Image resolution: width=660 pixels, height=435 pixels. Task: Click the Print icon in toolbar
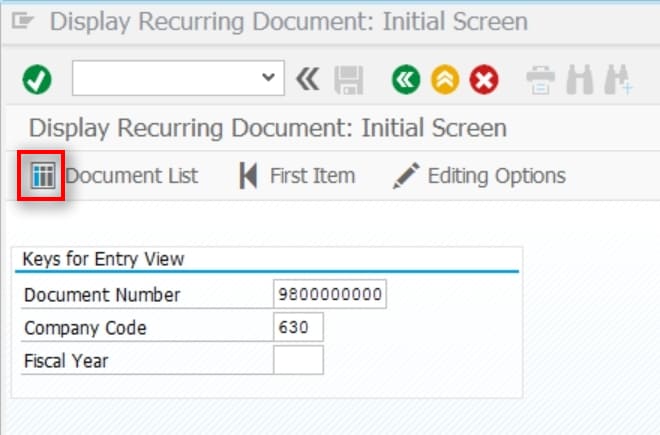click(x=540, y=79)
